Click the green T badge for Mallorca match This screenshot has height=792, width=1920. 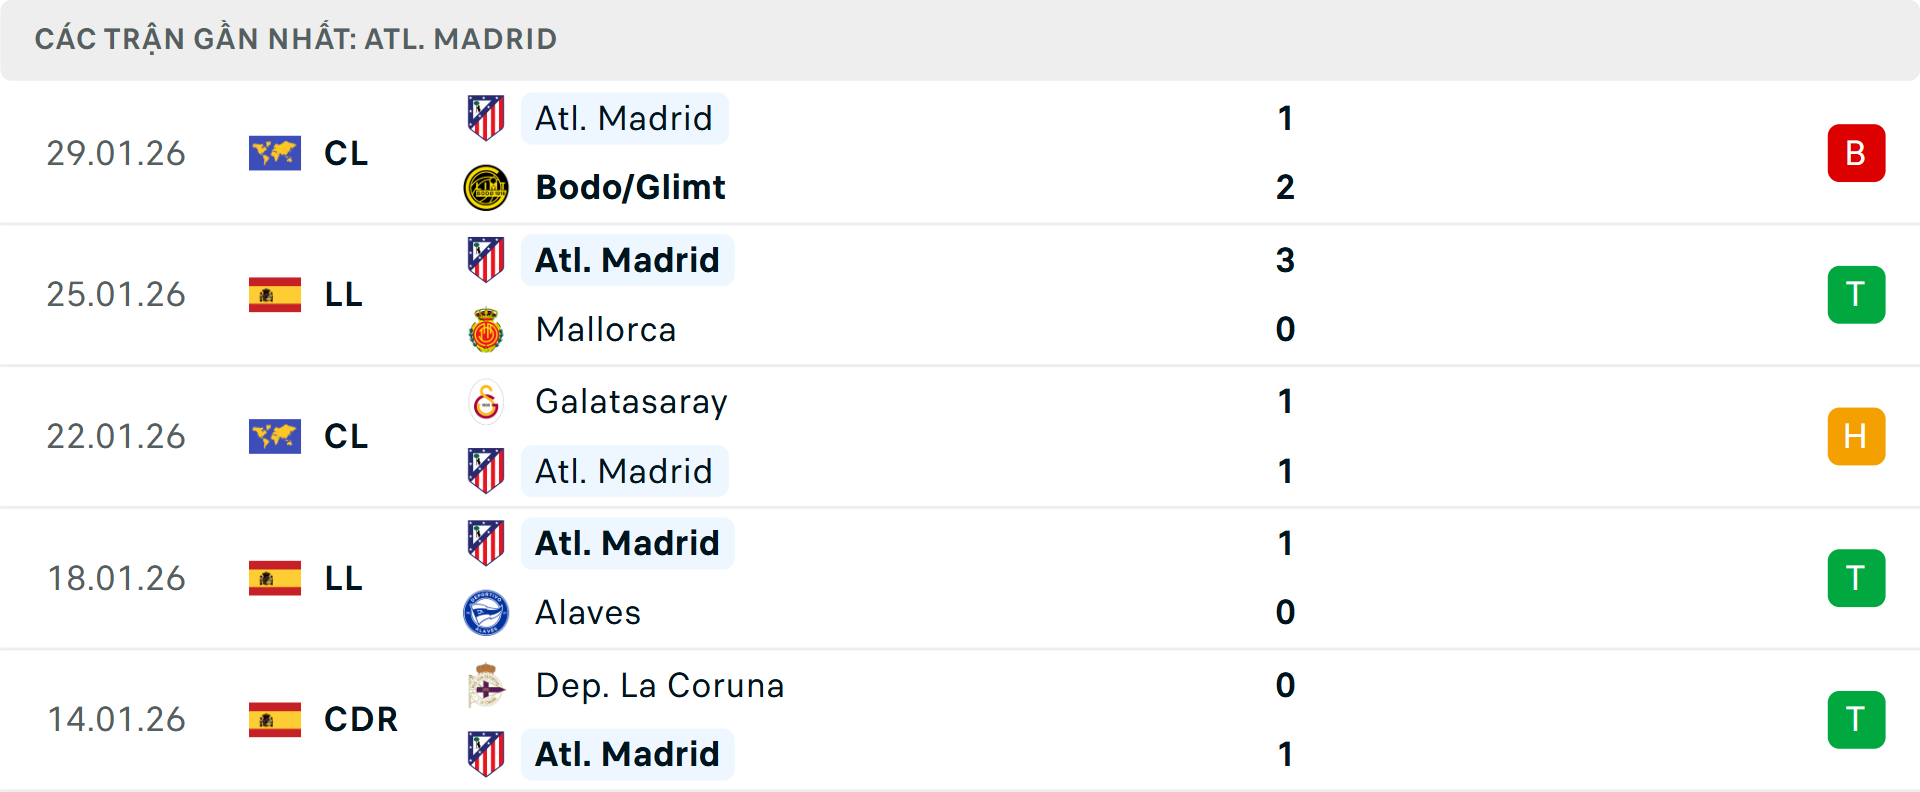click(1856, 295)
